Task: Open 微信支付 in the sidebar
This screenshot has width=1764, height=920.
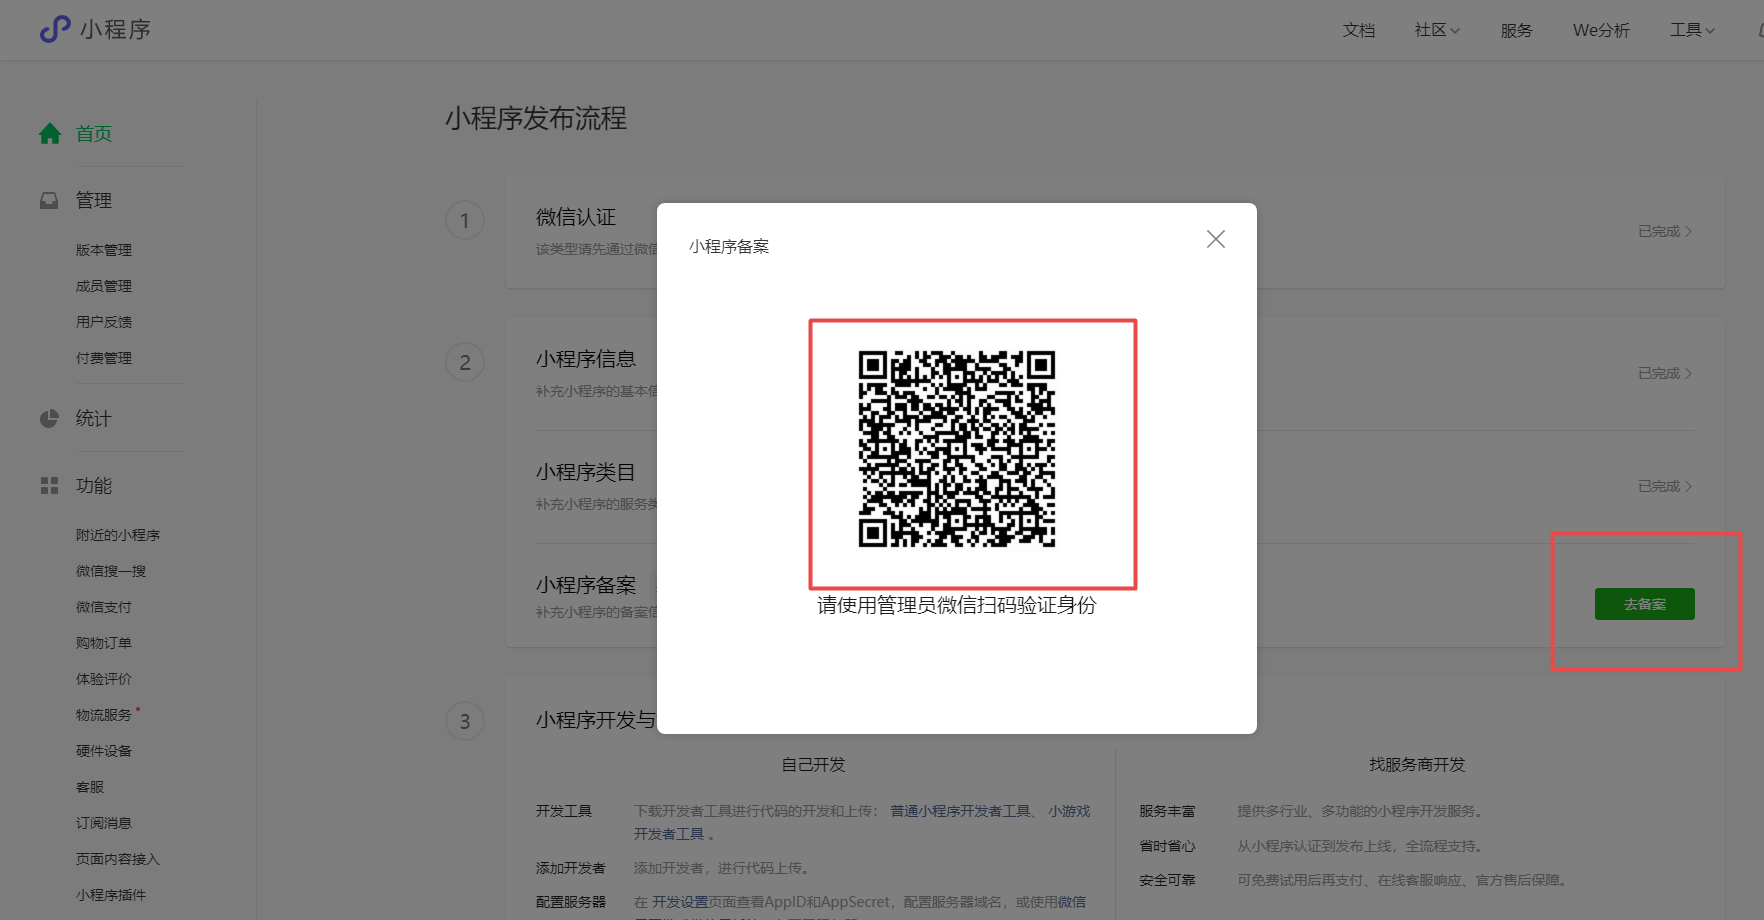Action: tap(104, 607)
